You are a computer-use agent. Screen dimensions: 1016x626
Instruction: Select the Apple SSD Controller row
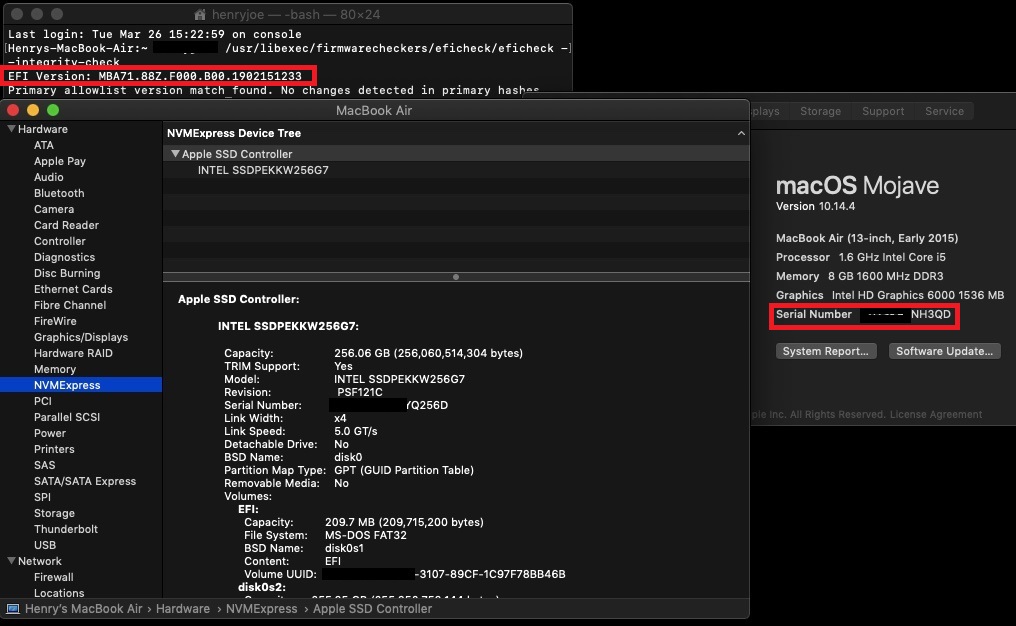[x=456, y=154]
